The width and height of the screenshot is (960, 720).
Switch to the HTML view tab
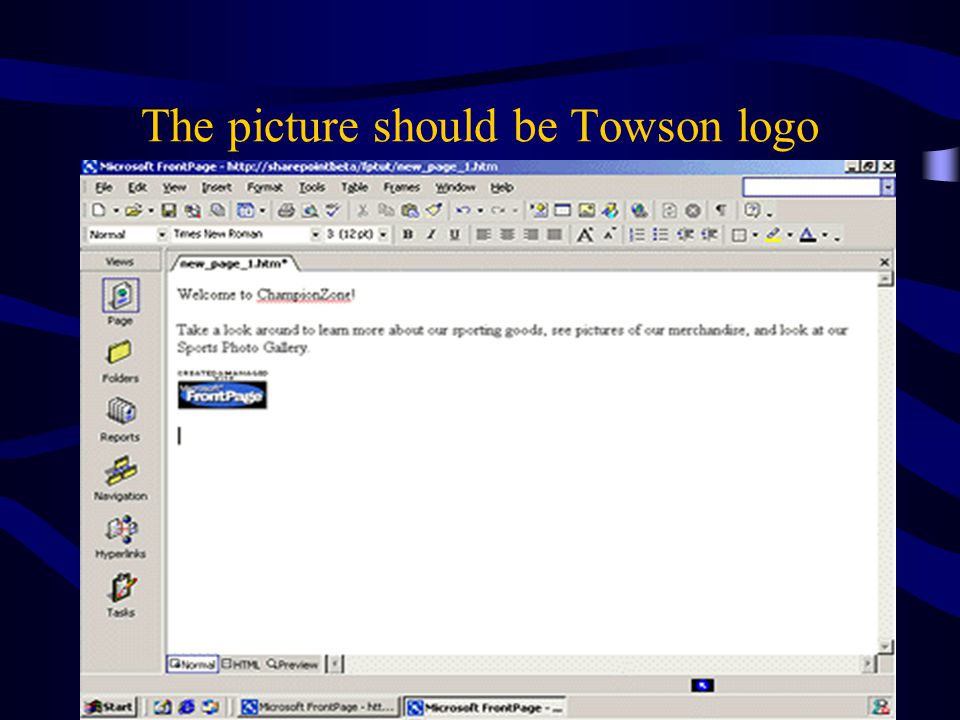pos(241,664)
